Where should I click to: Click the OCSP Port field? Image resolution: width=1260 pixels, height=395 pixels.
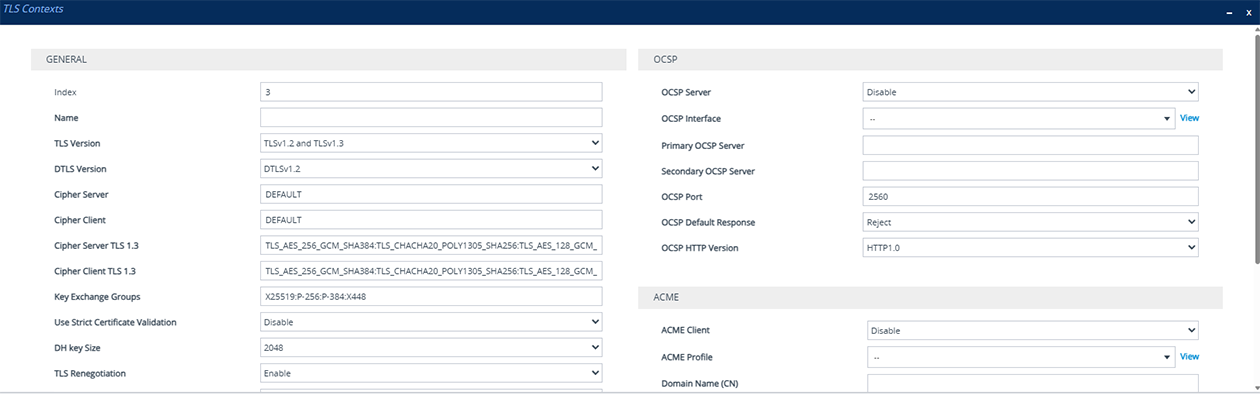1031,196
